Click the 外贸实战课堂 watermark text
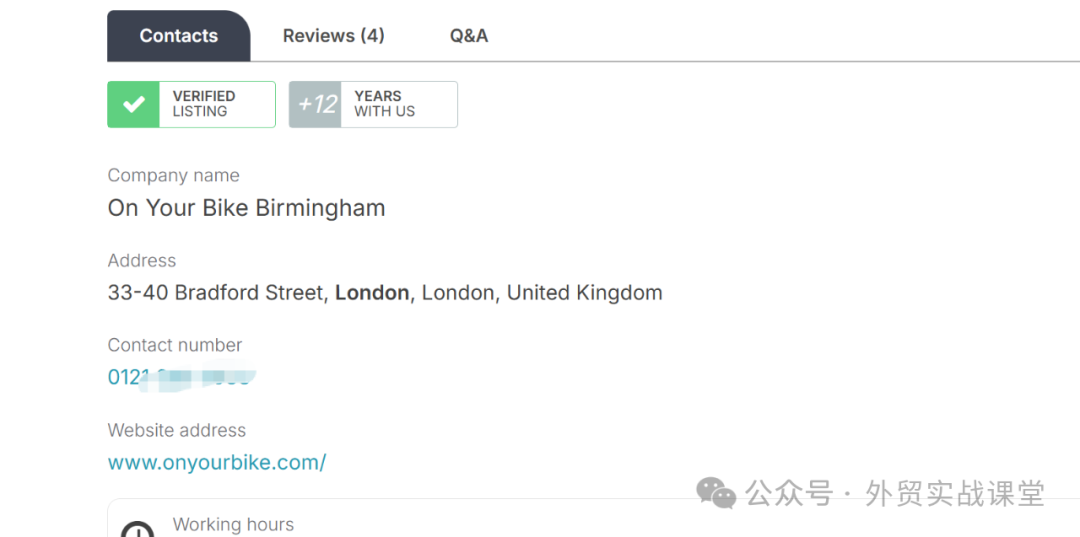 click(x=954, y=493)
